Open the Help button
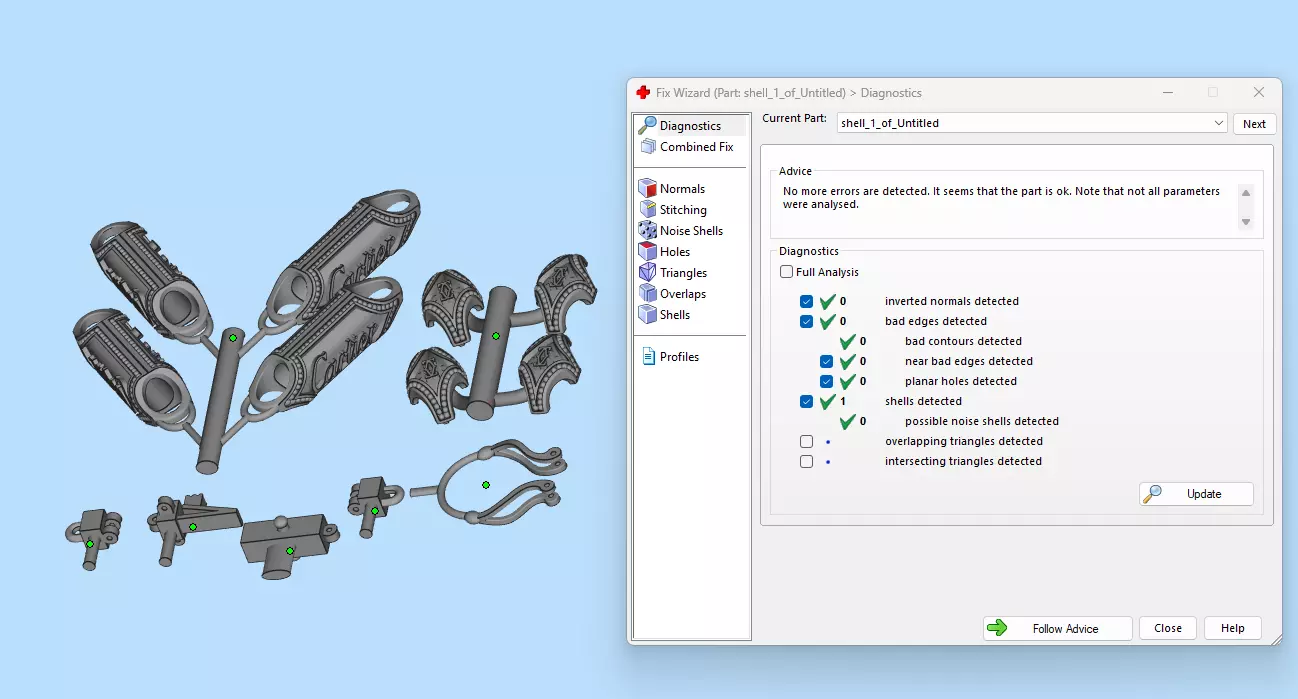 [1233, 629]
